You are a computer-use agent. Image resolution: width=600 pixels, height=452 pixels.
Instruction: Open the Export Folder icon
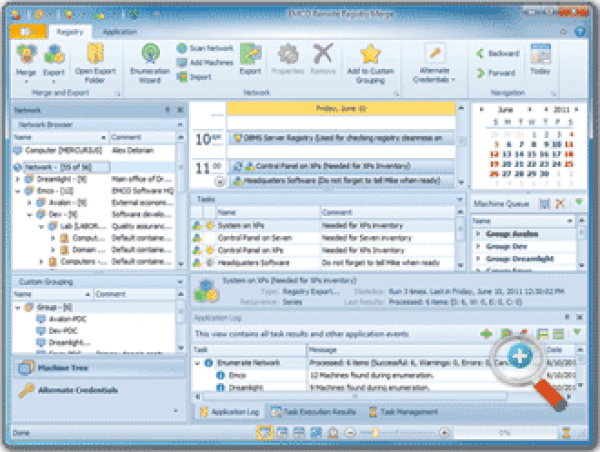click(x=95, y=63)
